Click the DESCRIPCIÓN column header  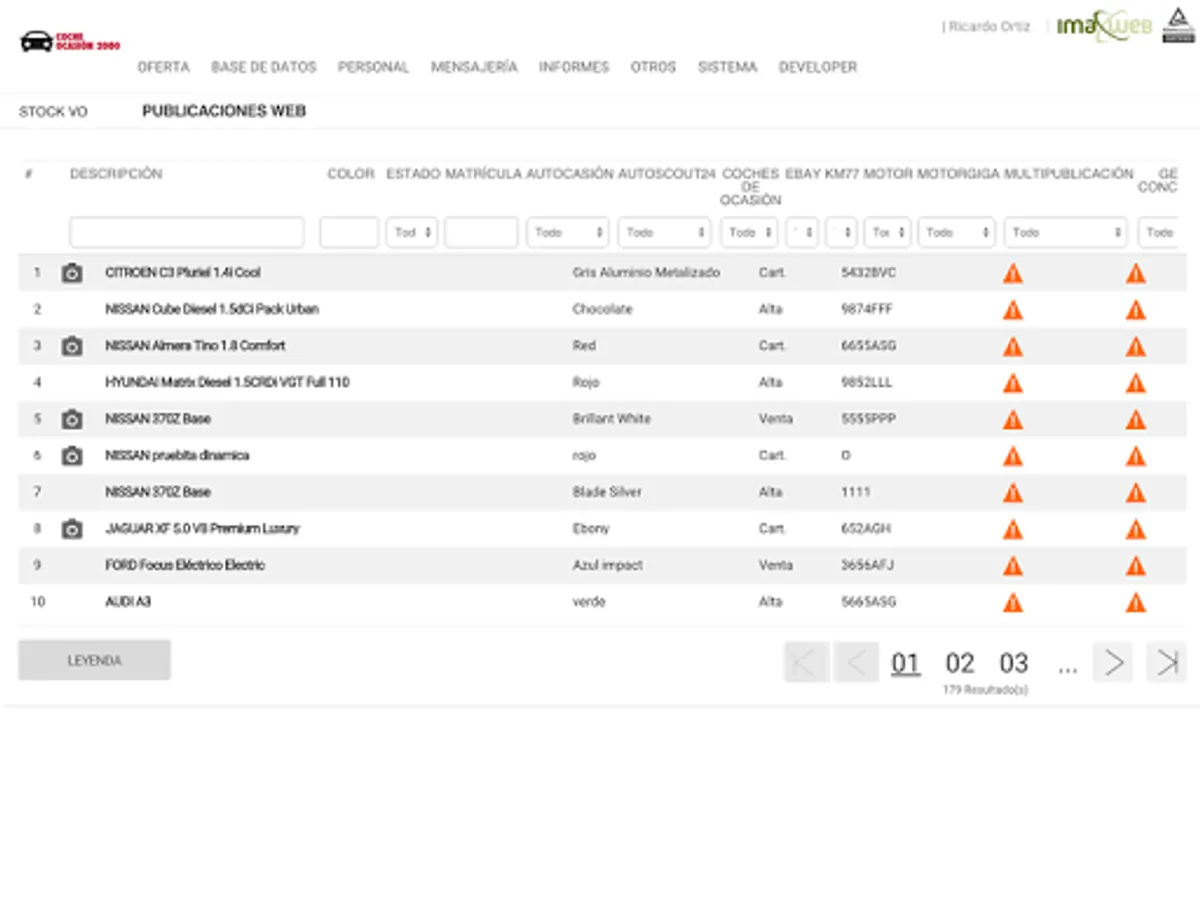click(x=116, y=174)
